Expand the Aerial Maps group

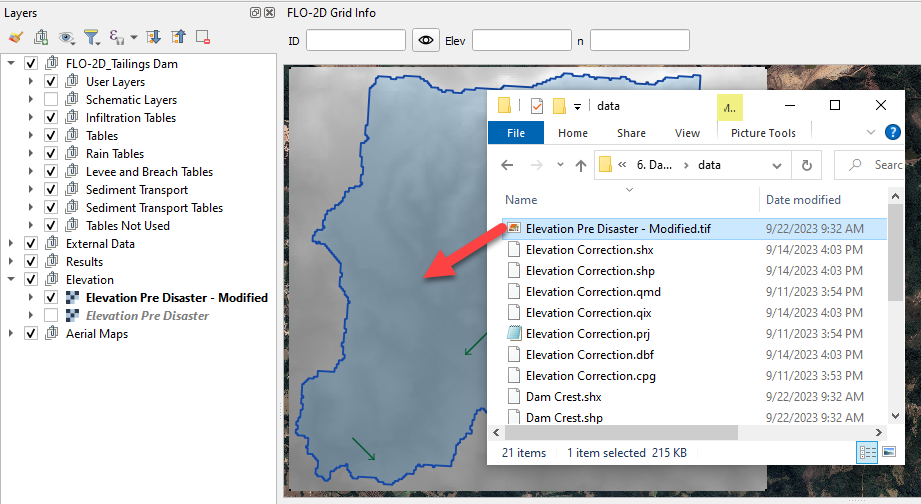click(x=12, y=334)
